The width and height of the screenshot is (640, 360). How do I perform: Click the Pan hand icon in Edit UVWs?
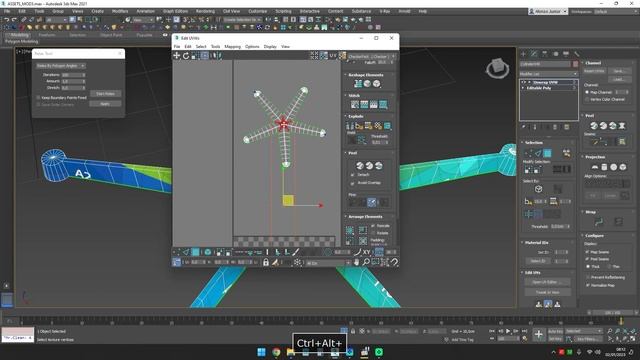click(356, 262)
